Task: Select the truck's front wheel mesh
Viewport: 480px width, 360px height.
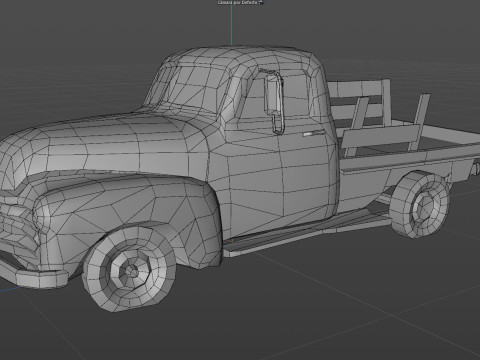Action: pyautogui.click(x=130, y=269)
